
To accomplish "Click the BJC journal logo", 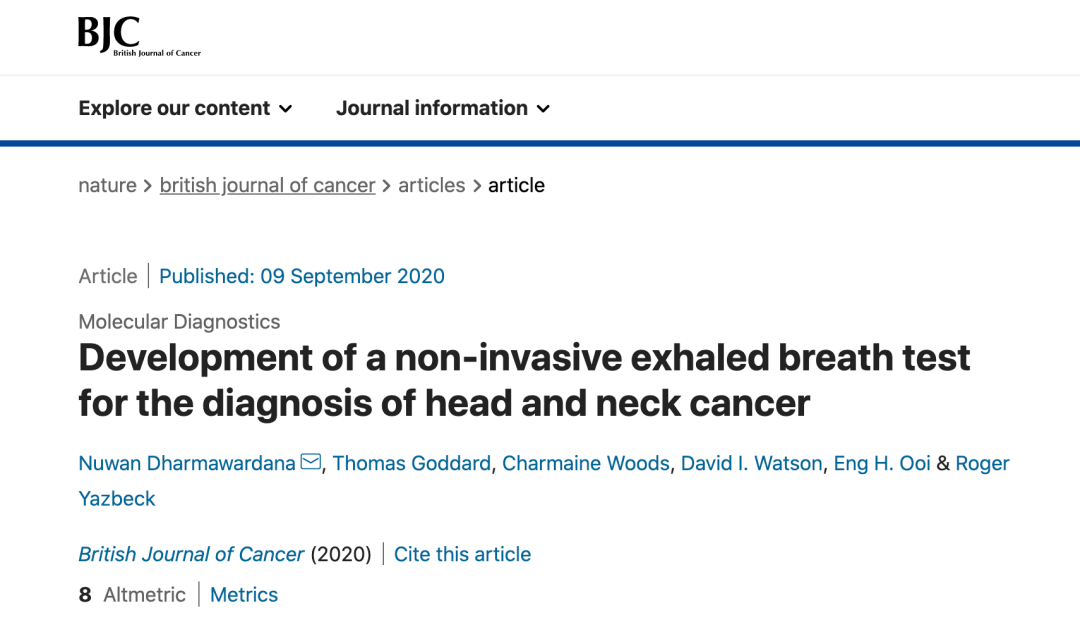I will pyautogui.click(x=138, y=37).
